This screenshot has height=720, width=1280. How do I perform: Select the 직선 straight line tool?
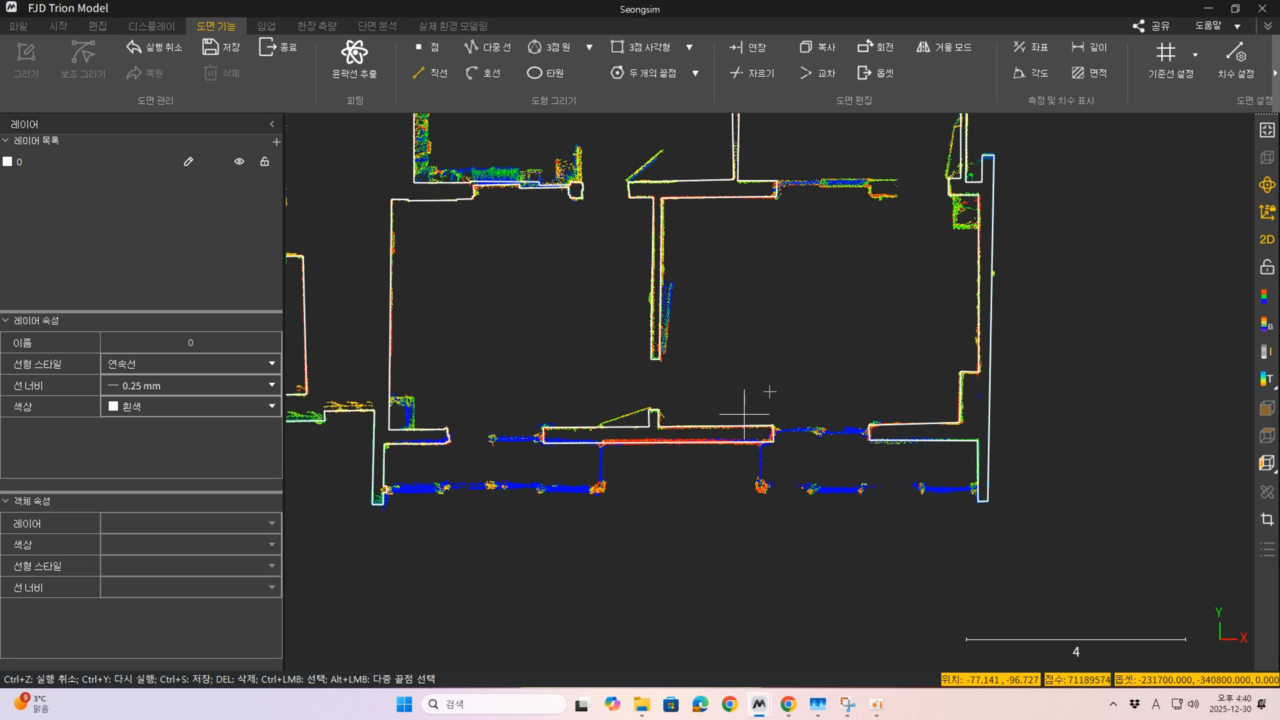[430, 73]
